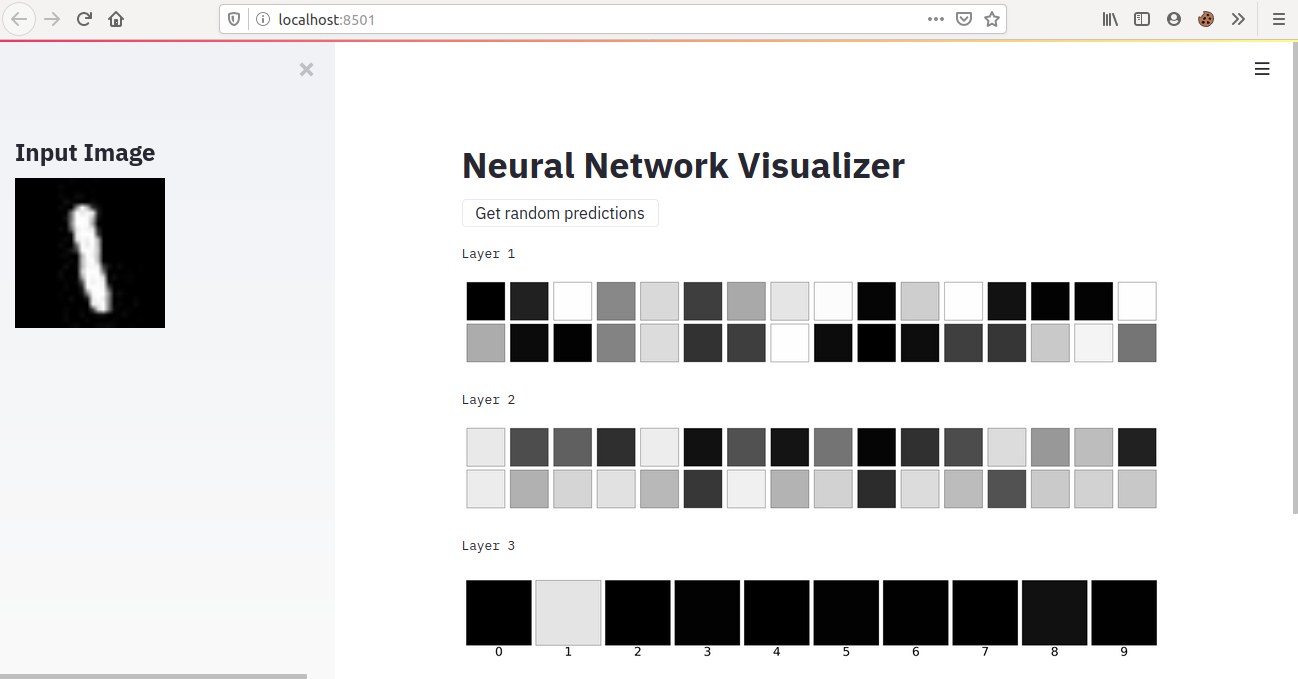
Task: Open the Firefox account icon
Action: point(1174,19)
